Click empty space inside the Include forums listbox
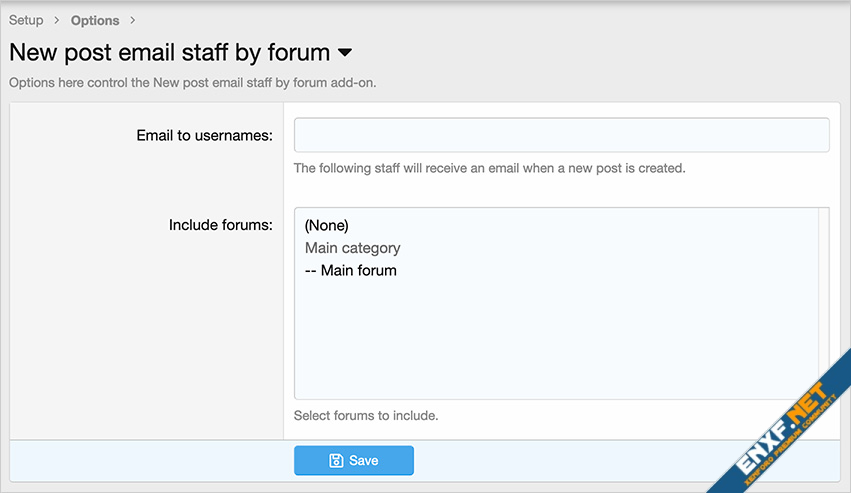 pyautogui.click(x=550, y=340)
